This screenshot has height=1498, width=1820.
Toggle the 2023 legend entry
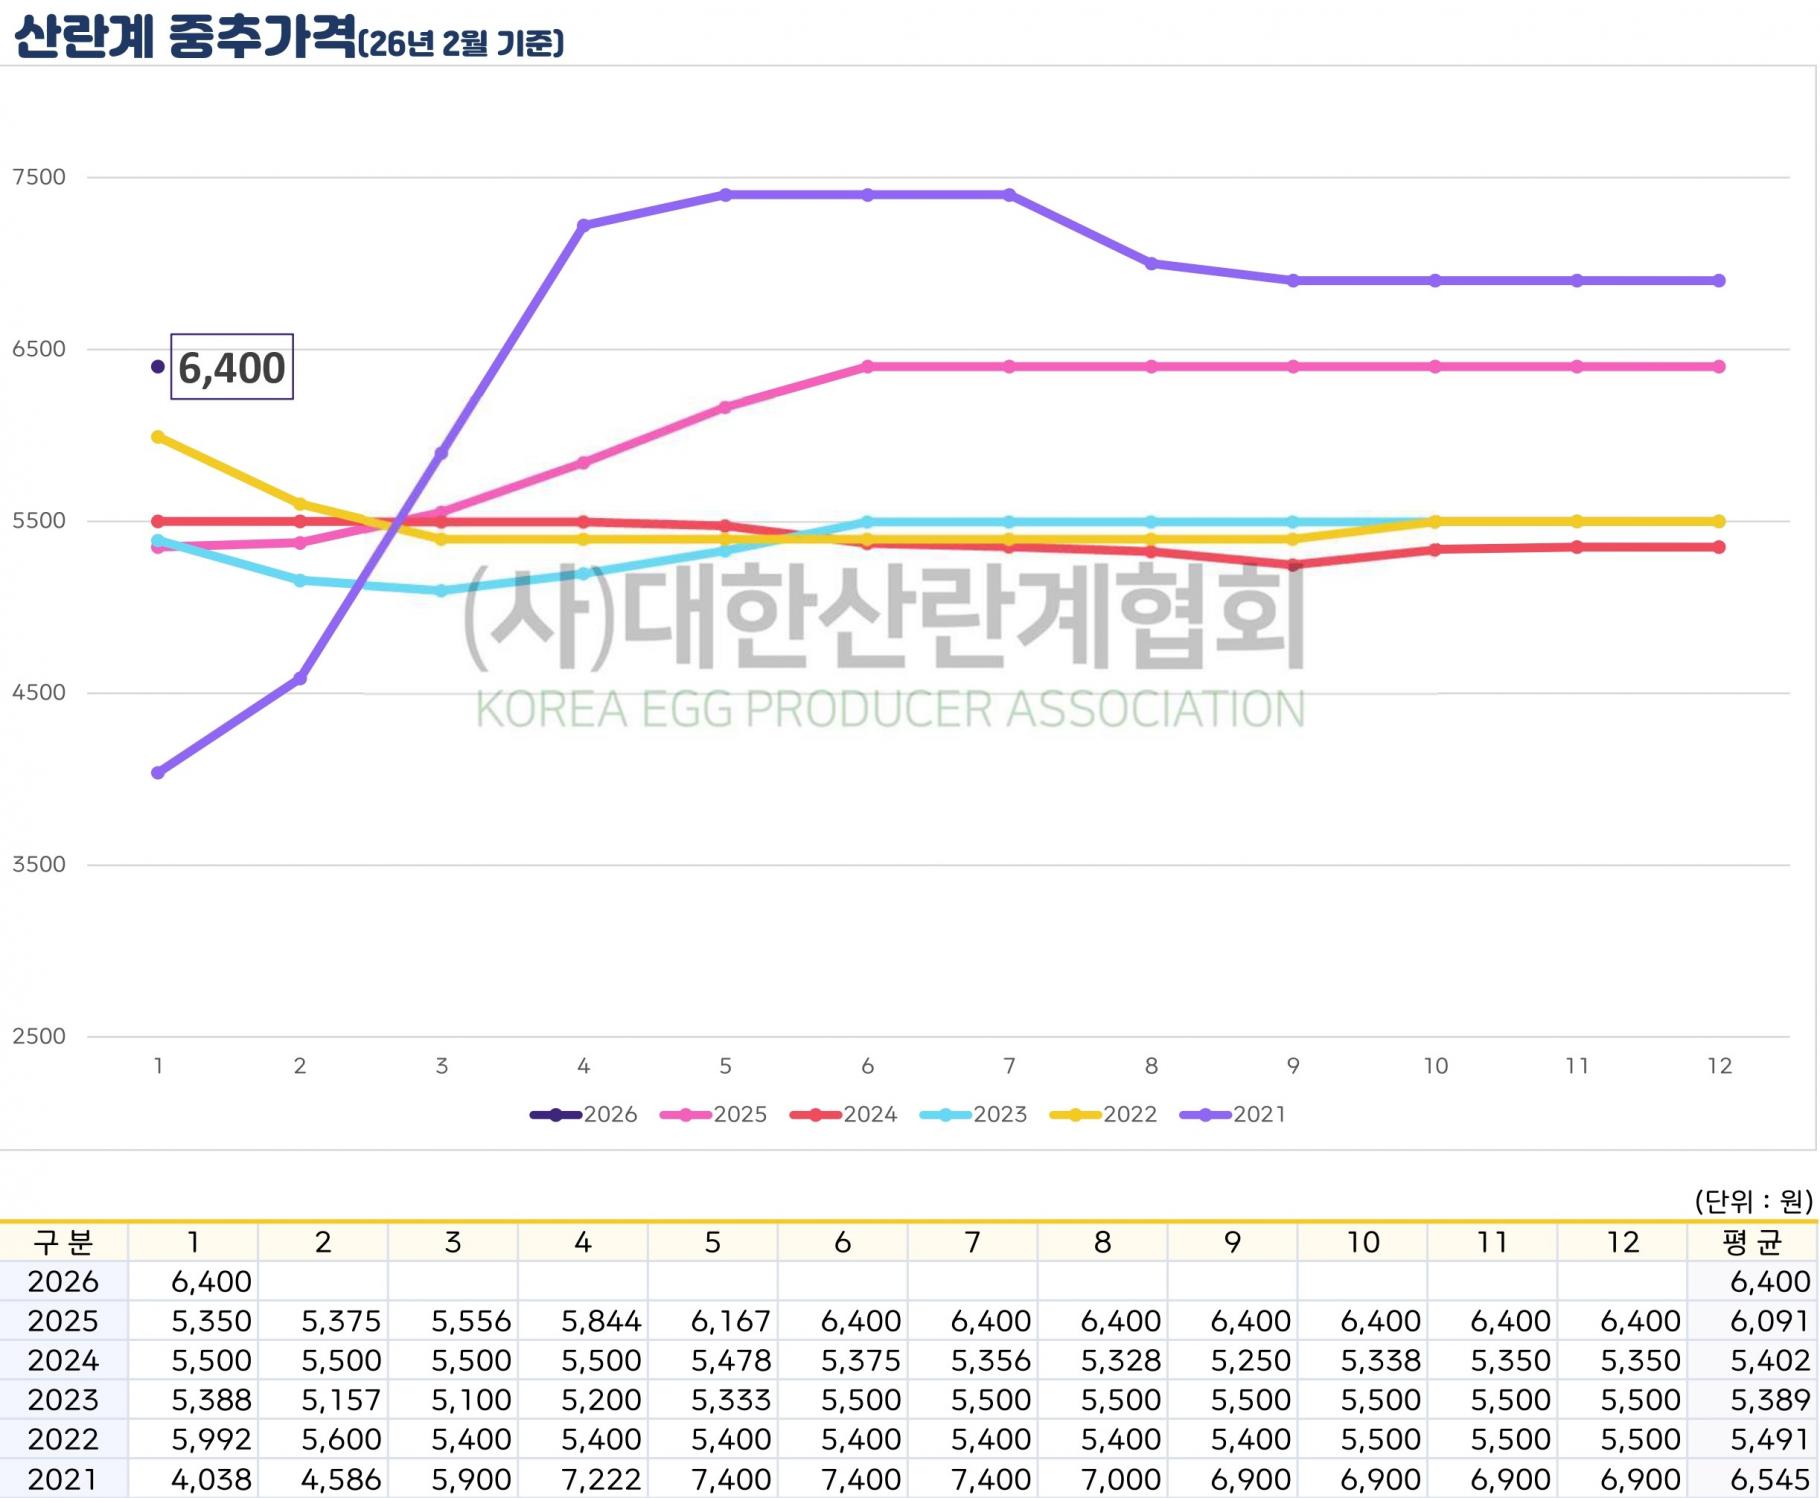(974, 1114)
